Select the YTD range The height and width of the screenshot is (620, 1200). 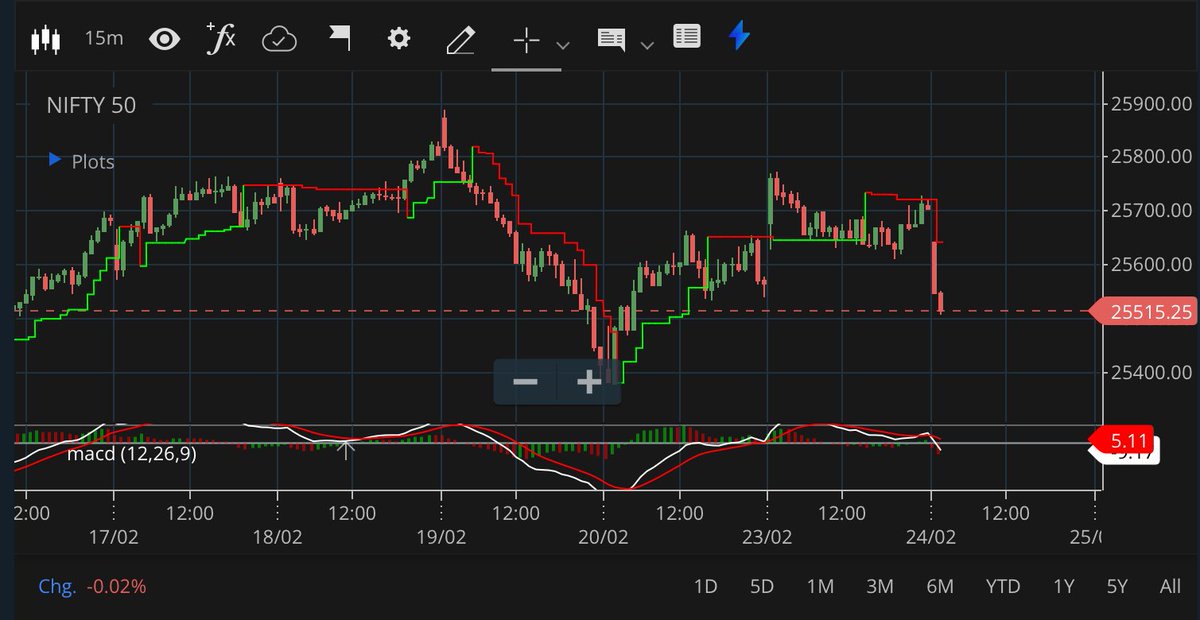1003,587
